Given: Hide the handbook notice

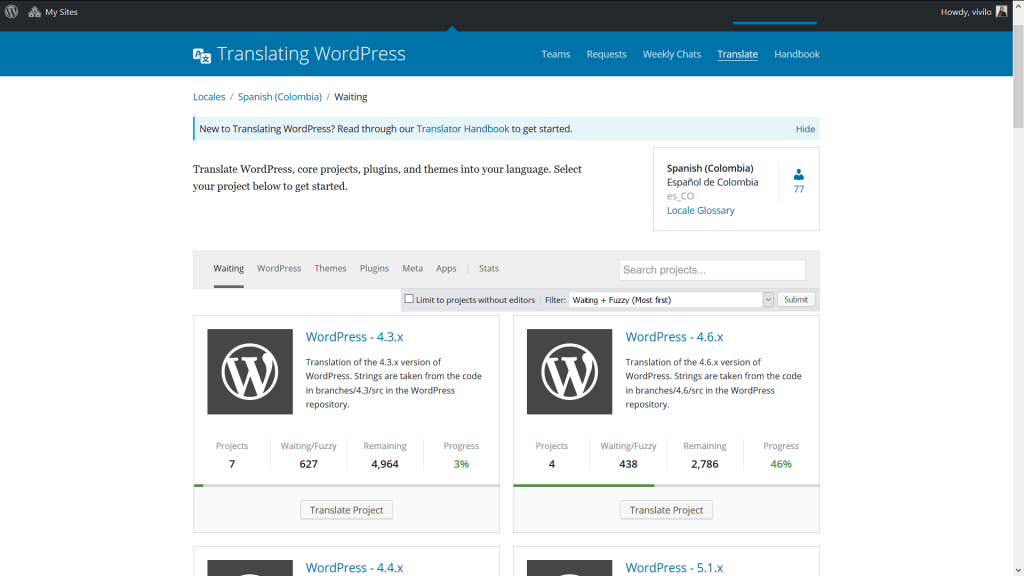Looking at the screenshot, I should (805, 129).
